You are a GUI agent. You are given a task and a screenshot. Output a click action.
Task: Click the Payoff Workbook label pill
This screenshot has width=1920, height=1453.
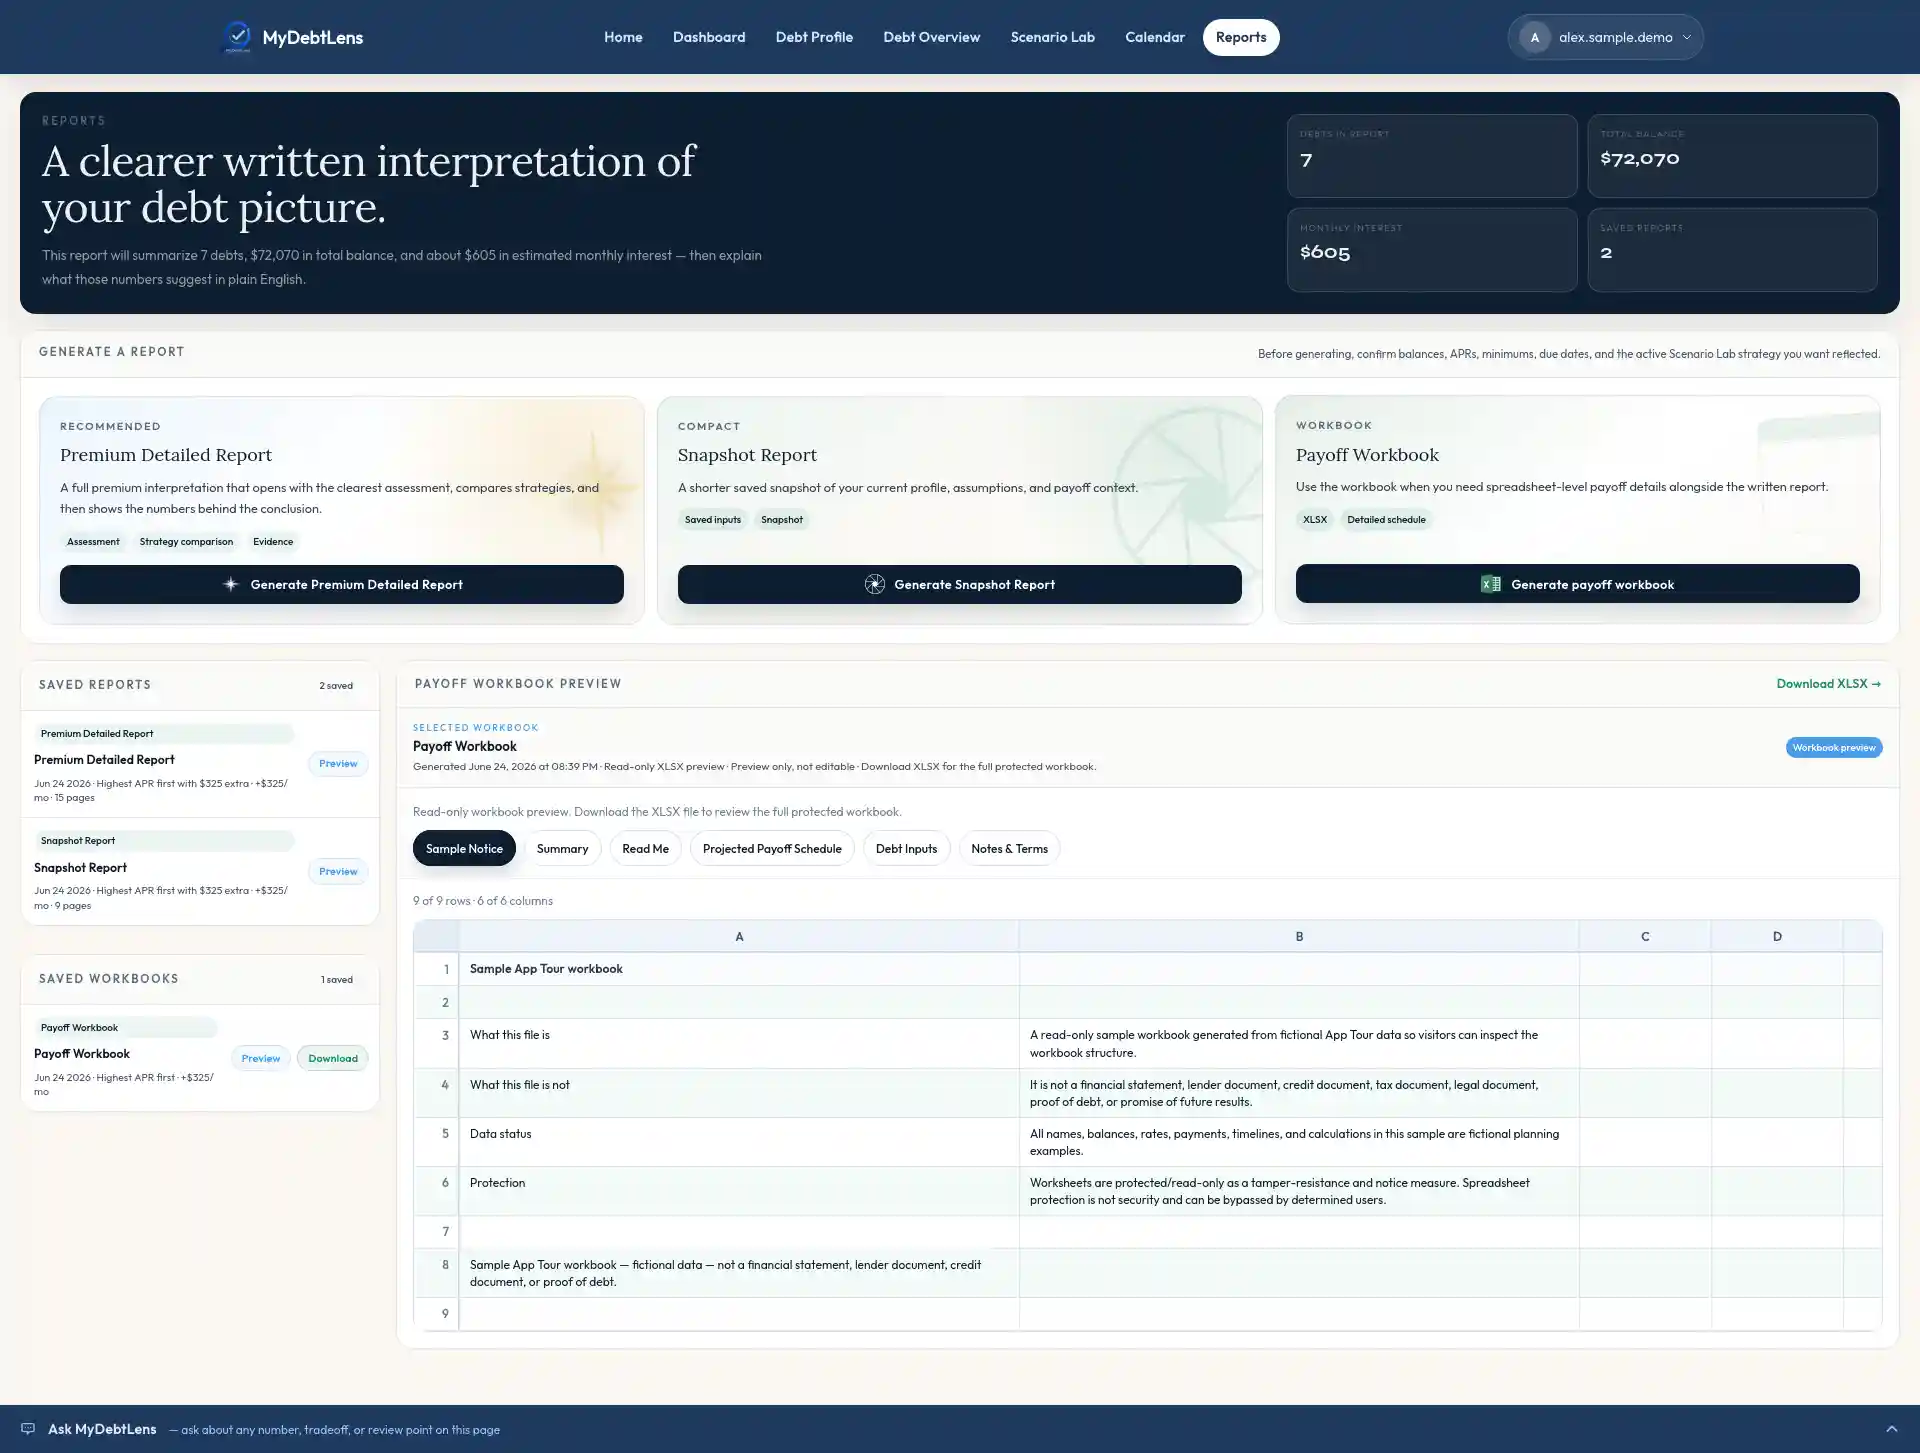click(126, 1028)
